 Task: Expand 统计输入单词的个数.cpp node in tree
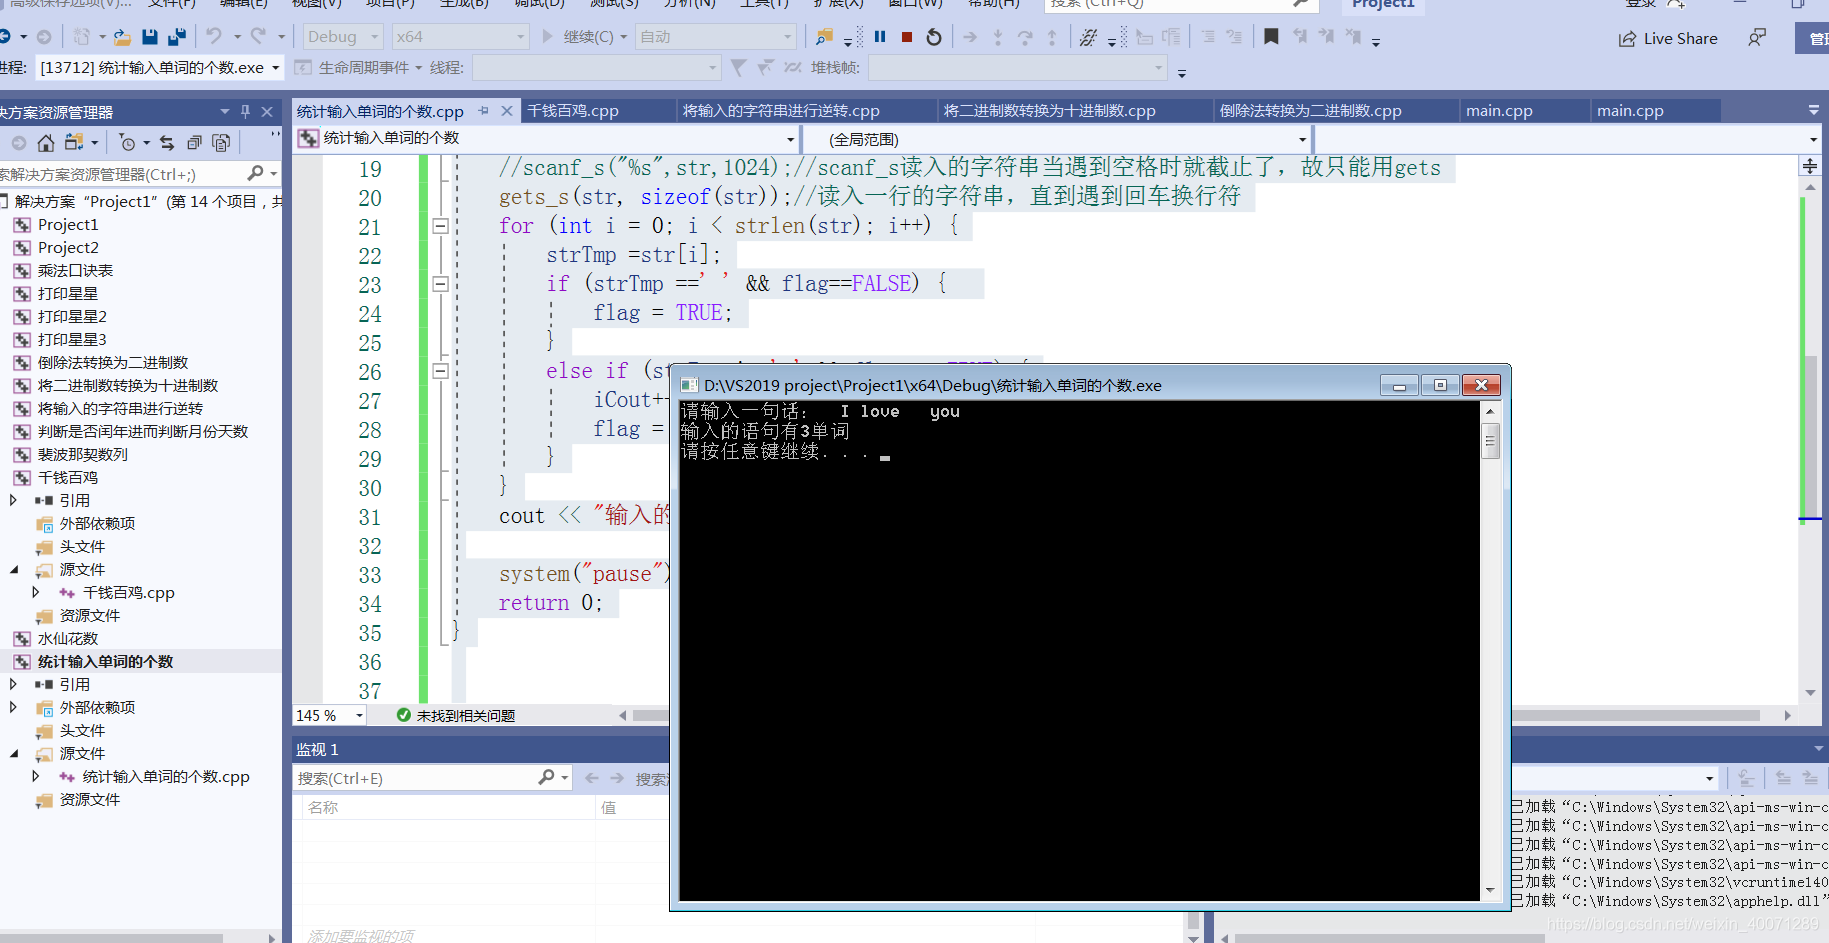coord(36,777)
